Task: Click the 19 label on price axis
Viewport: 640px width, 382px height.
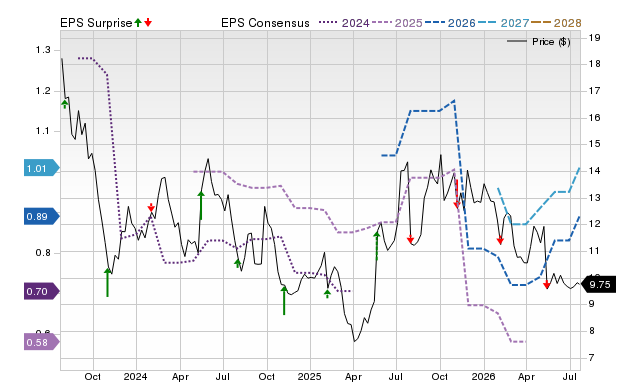Action: pyautogui.click(x=594, y=38)
